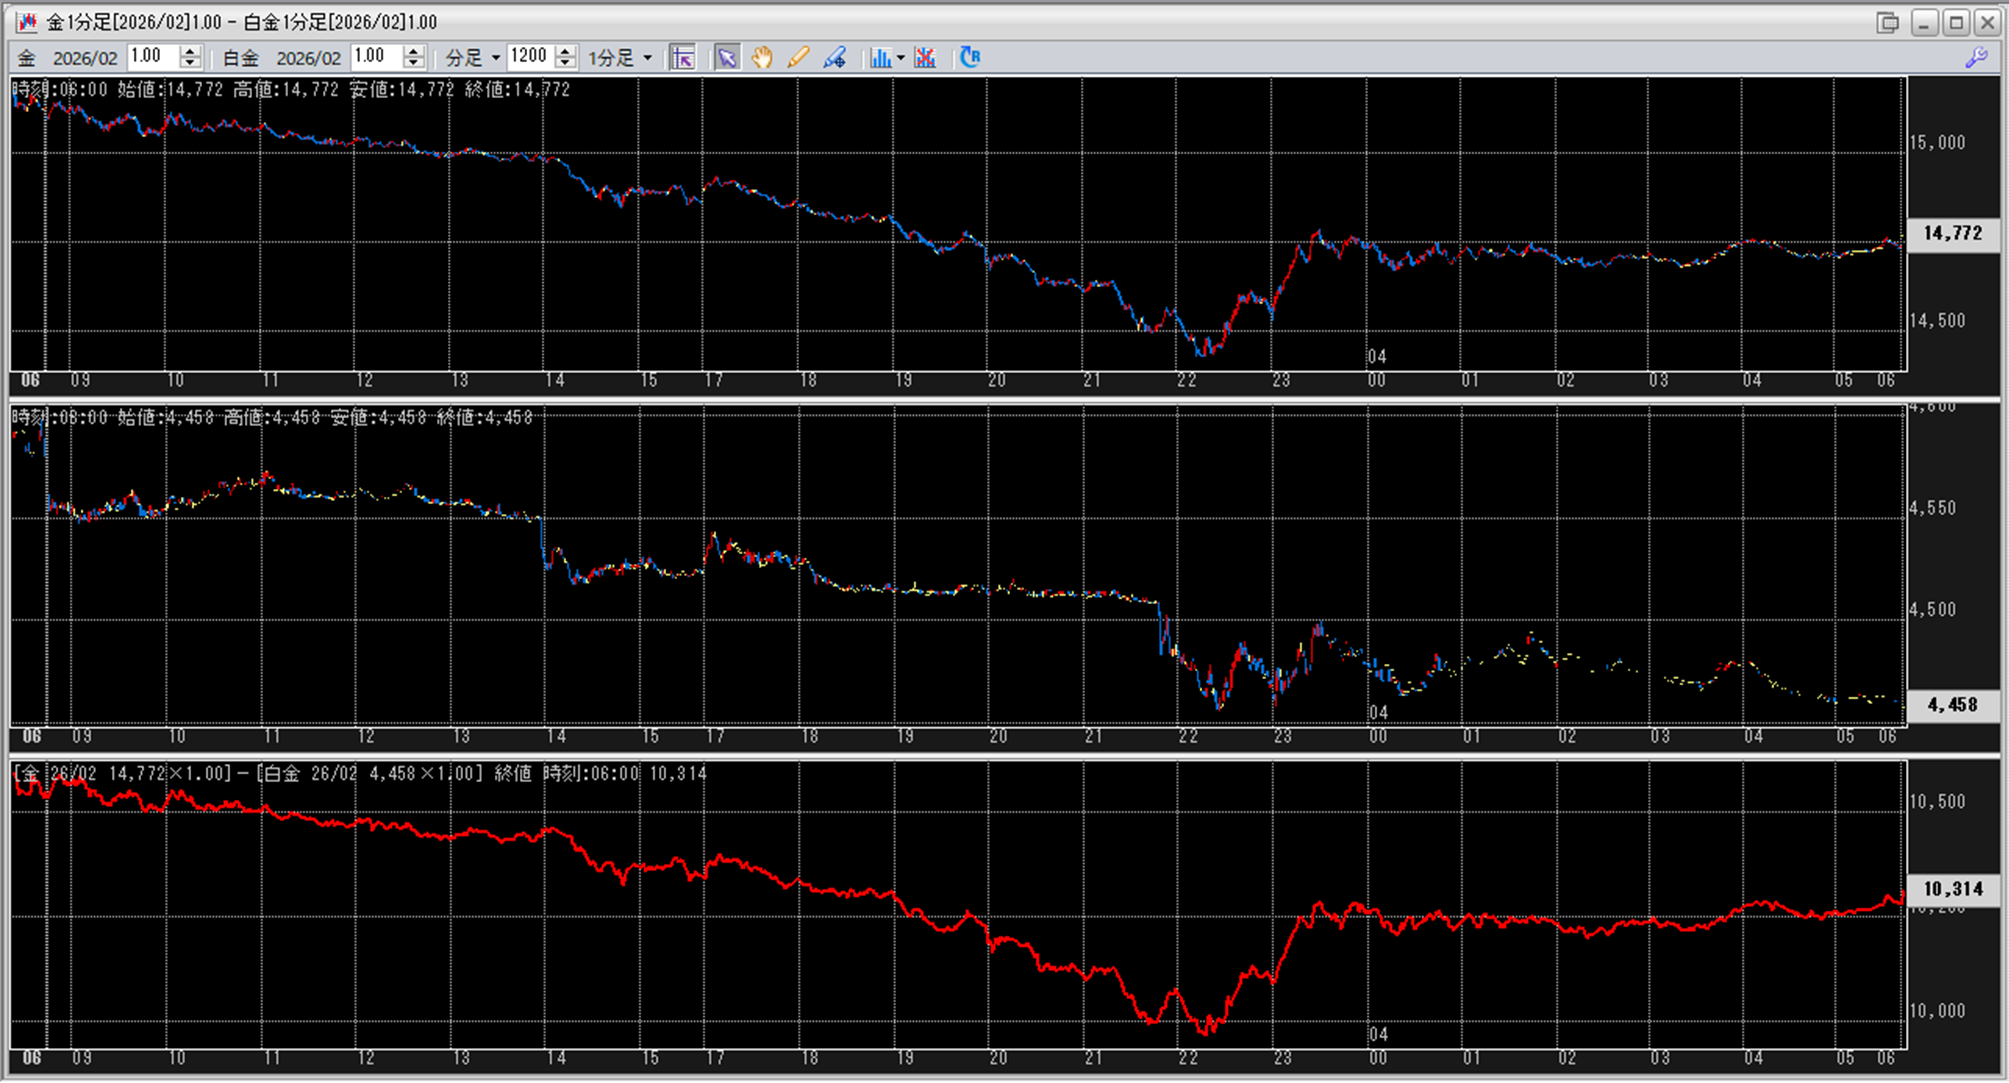Click the 金 2026/02 contract label
The image size is (2009, 1083).
click(x=70, y=58)
